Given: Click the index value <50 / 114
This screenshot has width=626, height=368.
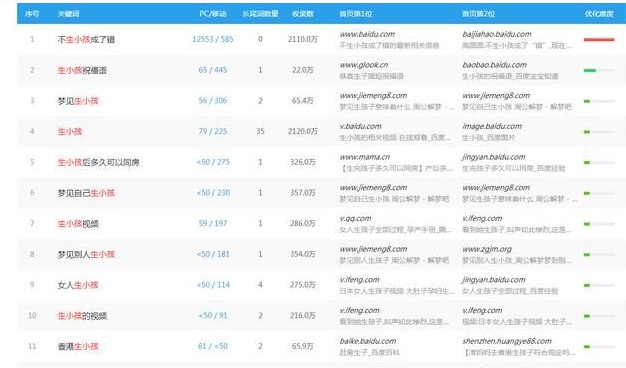Looking at the screenshot, I should [x=213, y=285].
